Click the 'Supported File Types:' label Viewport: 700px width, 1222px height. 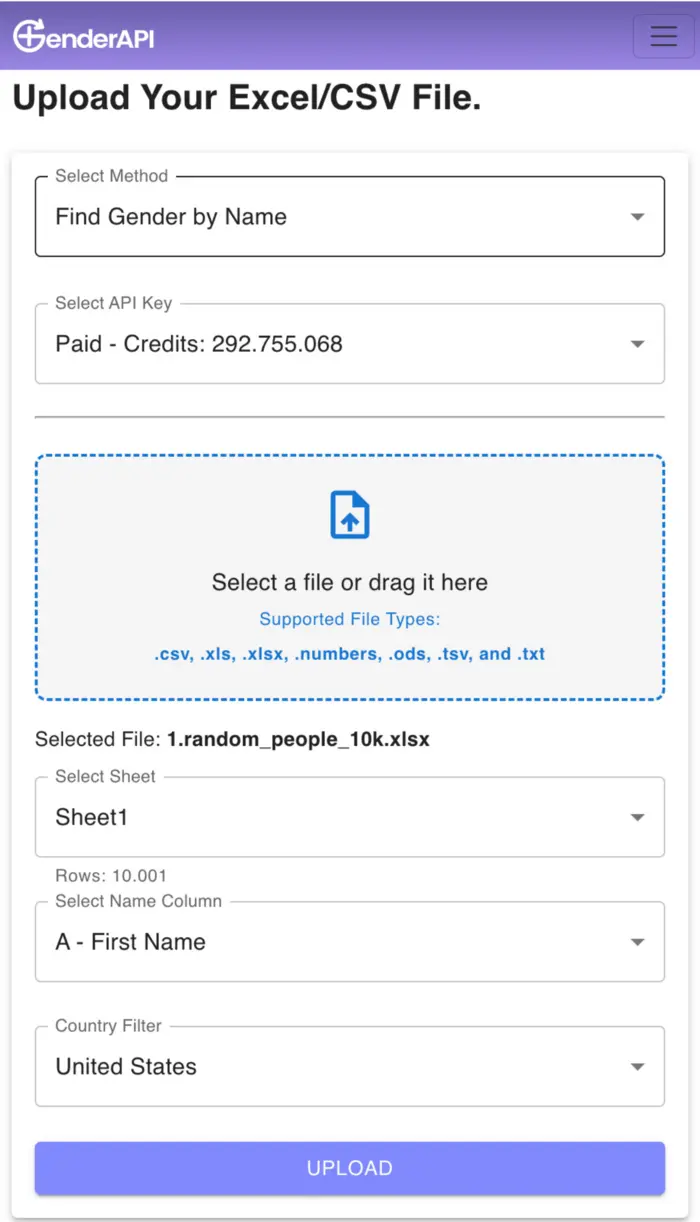350,619
